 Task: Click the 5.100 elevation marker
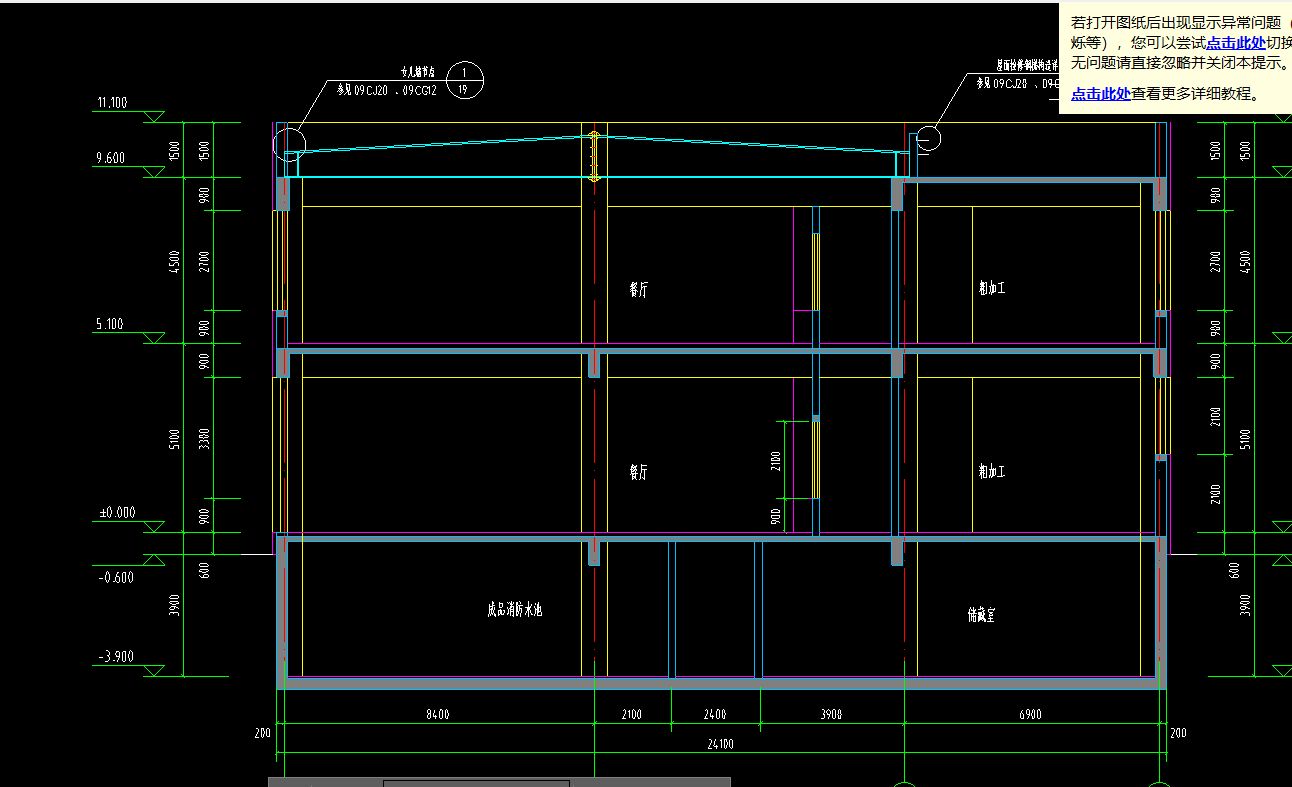tap(110, 324)
